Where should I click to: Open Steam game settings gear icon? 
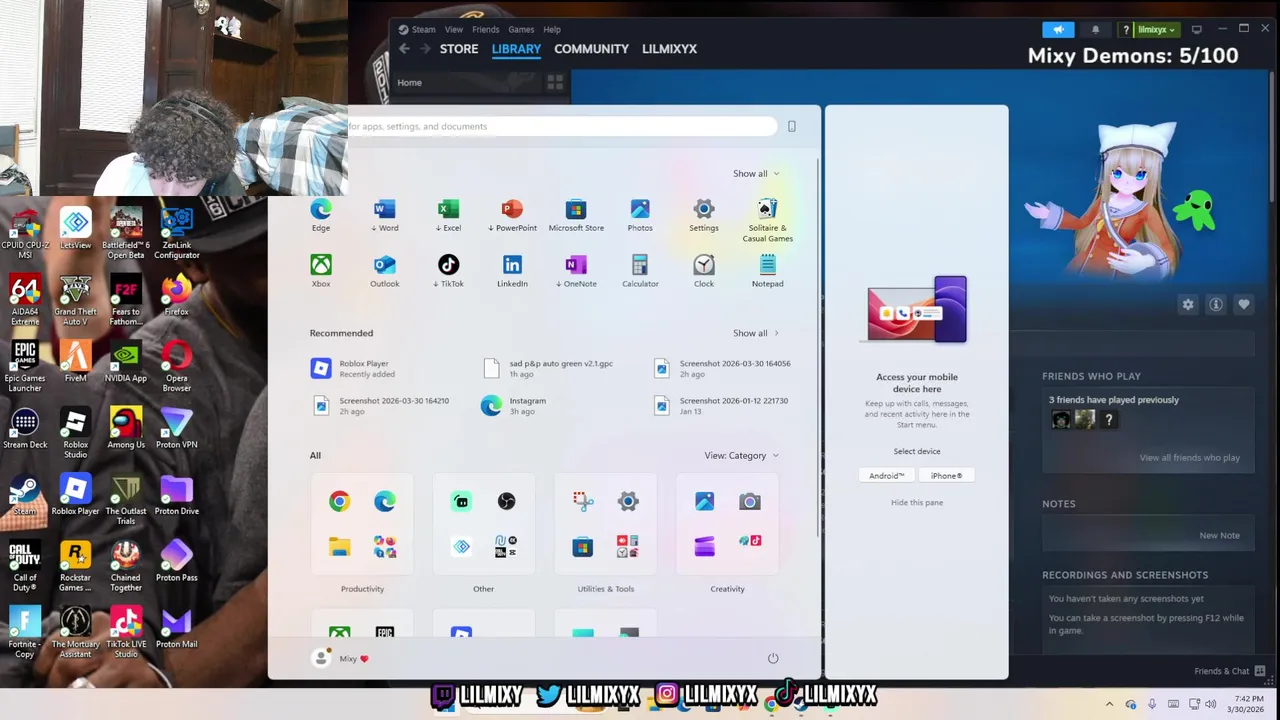point(1188,305)
